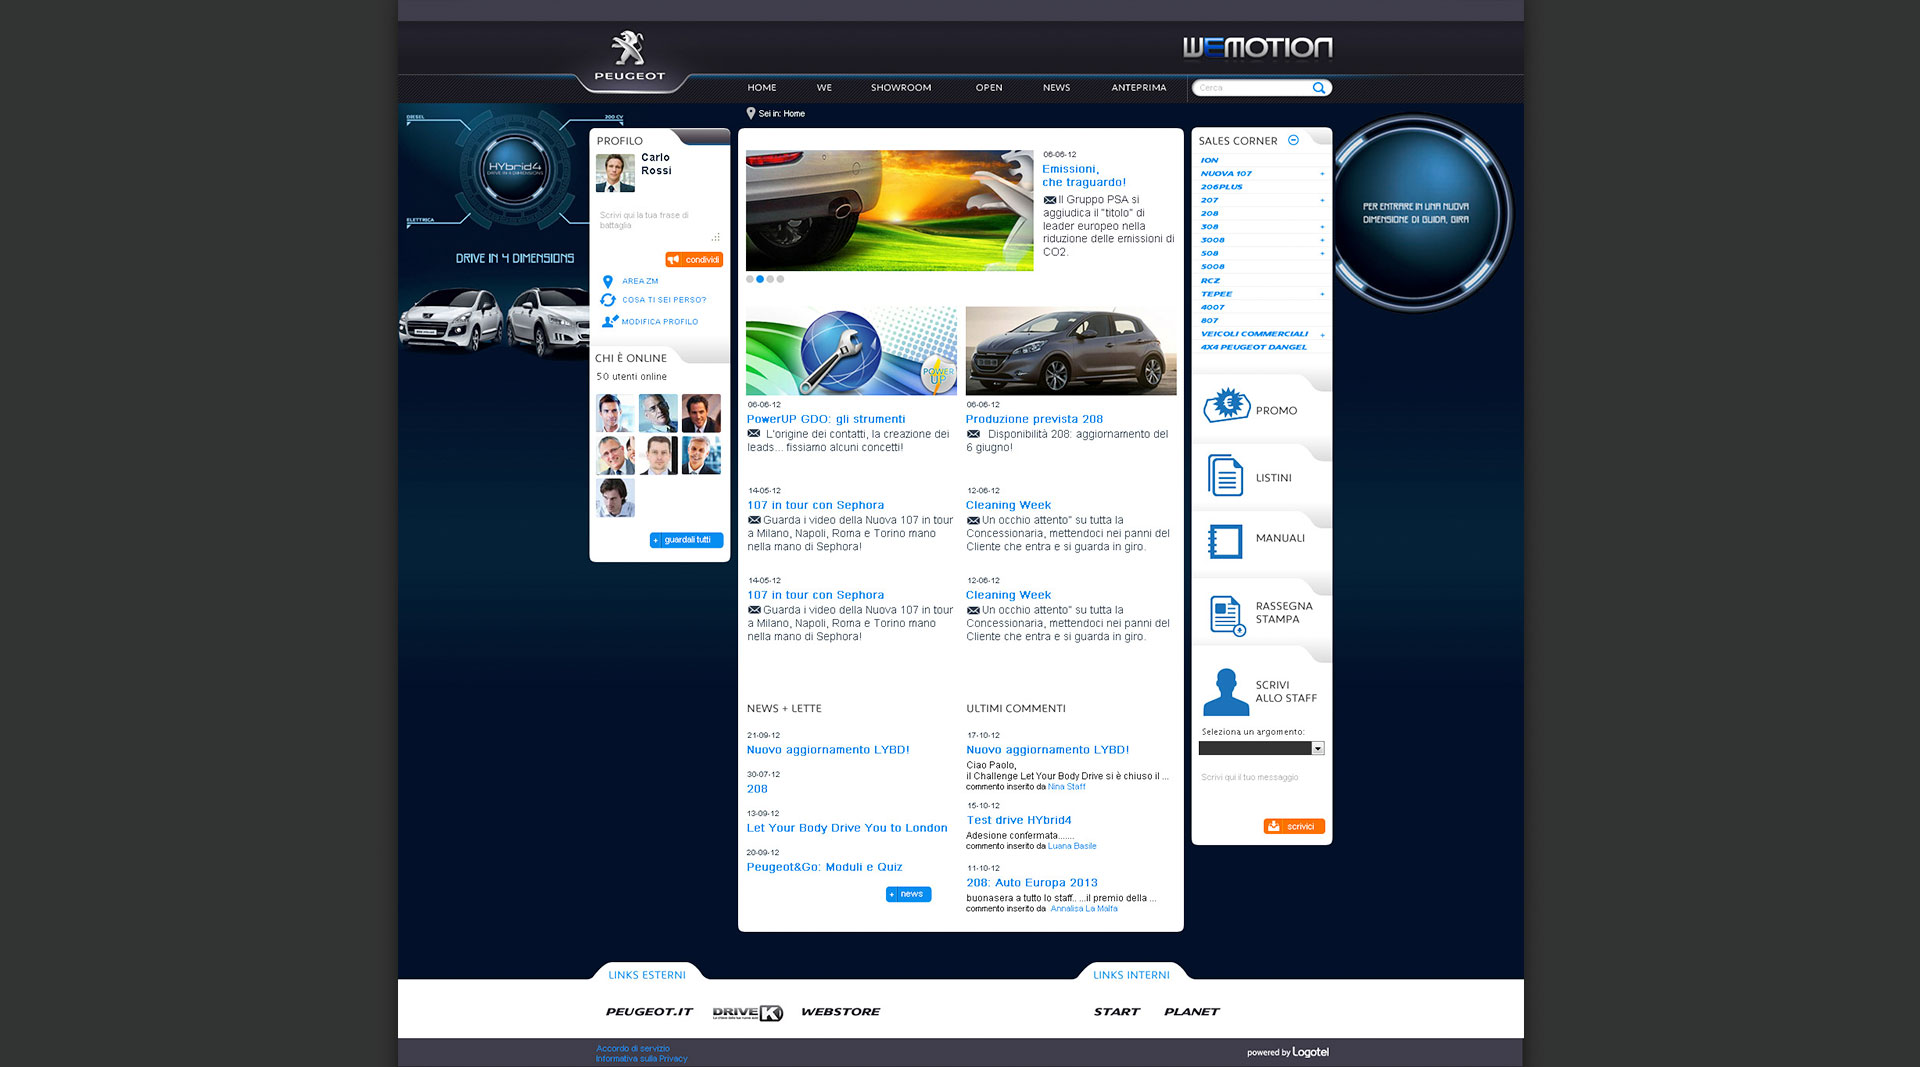Viewport: 1920px width, 1067px height.
Task: Open the PLANET internal link
Action: point(1192,1012)
